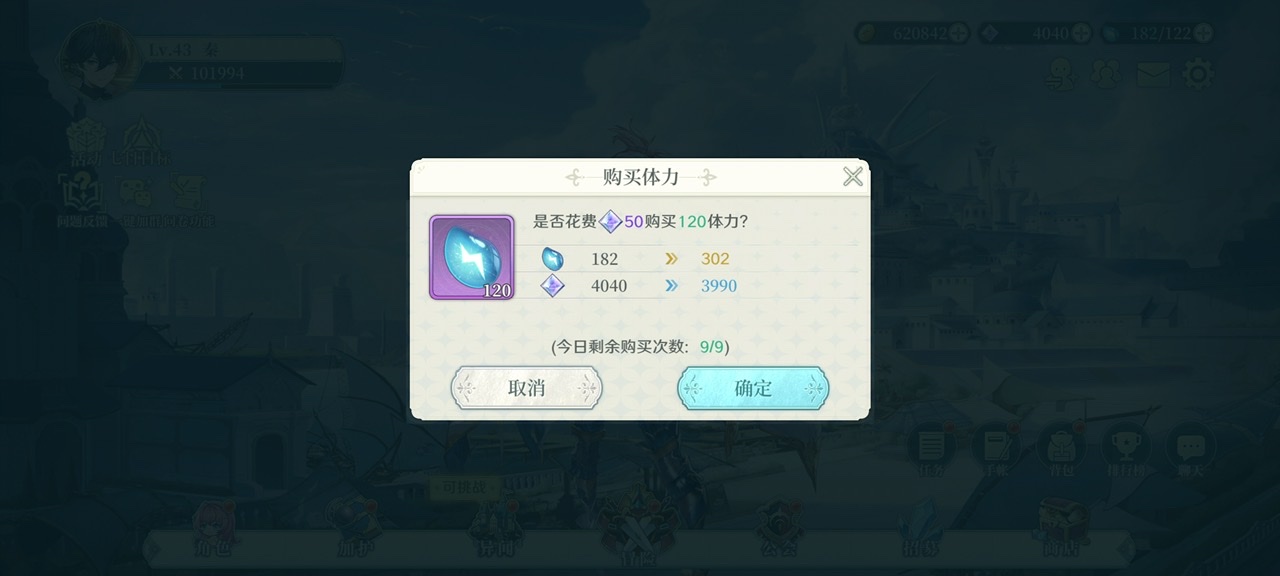
Task: Open the 问题反馈 feedback icon
Action: (82, 200)
